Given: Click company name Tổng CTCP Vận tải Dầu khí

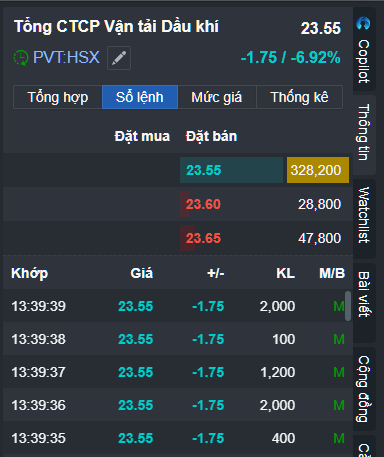Looking at the screenshot, I should 116,27.
